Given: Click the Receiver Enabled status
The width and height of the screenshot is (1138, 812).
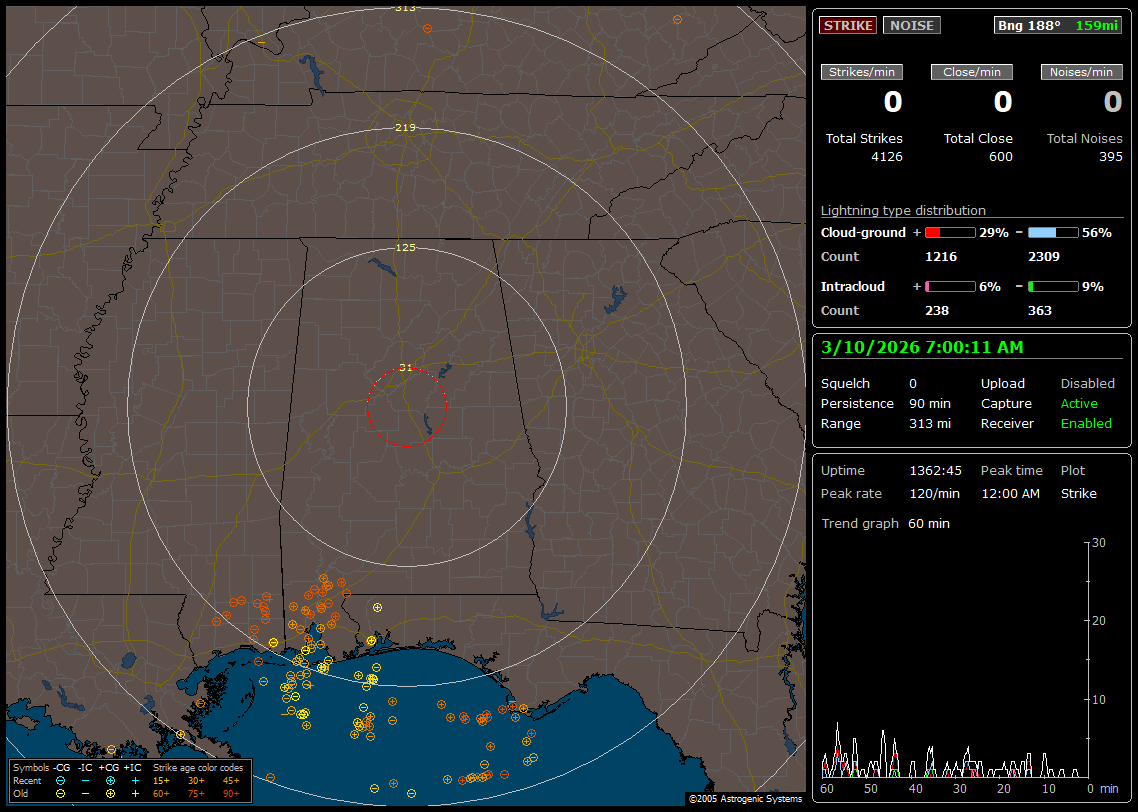Looking at the screenshot, I should pyautogui.click(x=1086, y=423).
